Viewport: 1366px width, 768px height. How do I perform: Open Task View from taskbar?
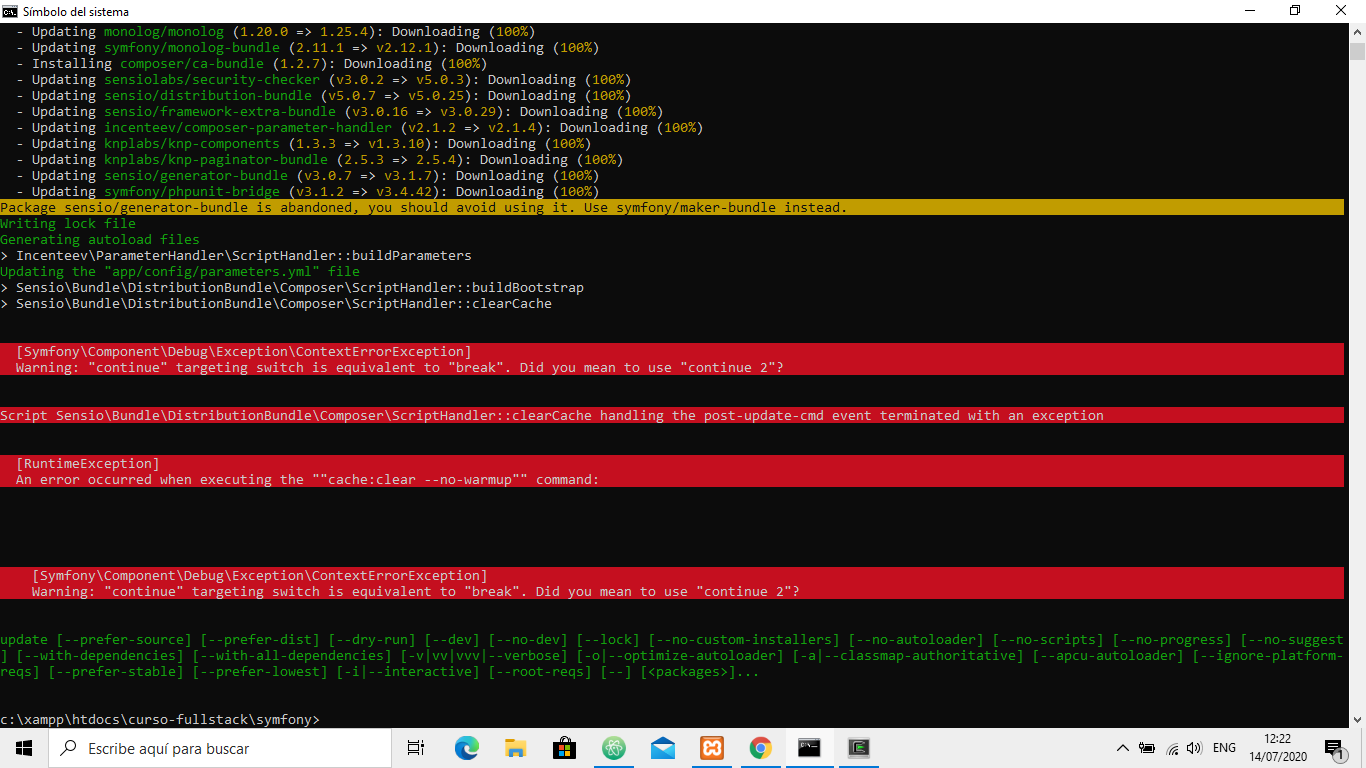(416, 748)
